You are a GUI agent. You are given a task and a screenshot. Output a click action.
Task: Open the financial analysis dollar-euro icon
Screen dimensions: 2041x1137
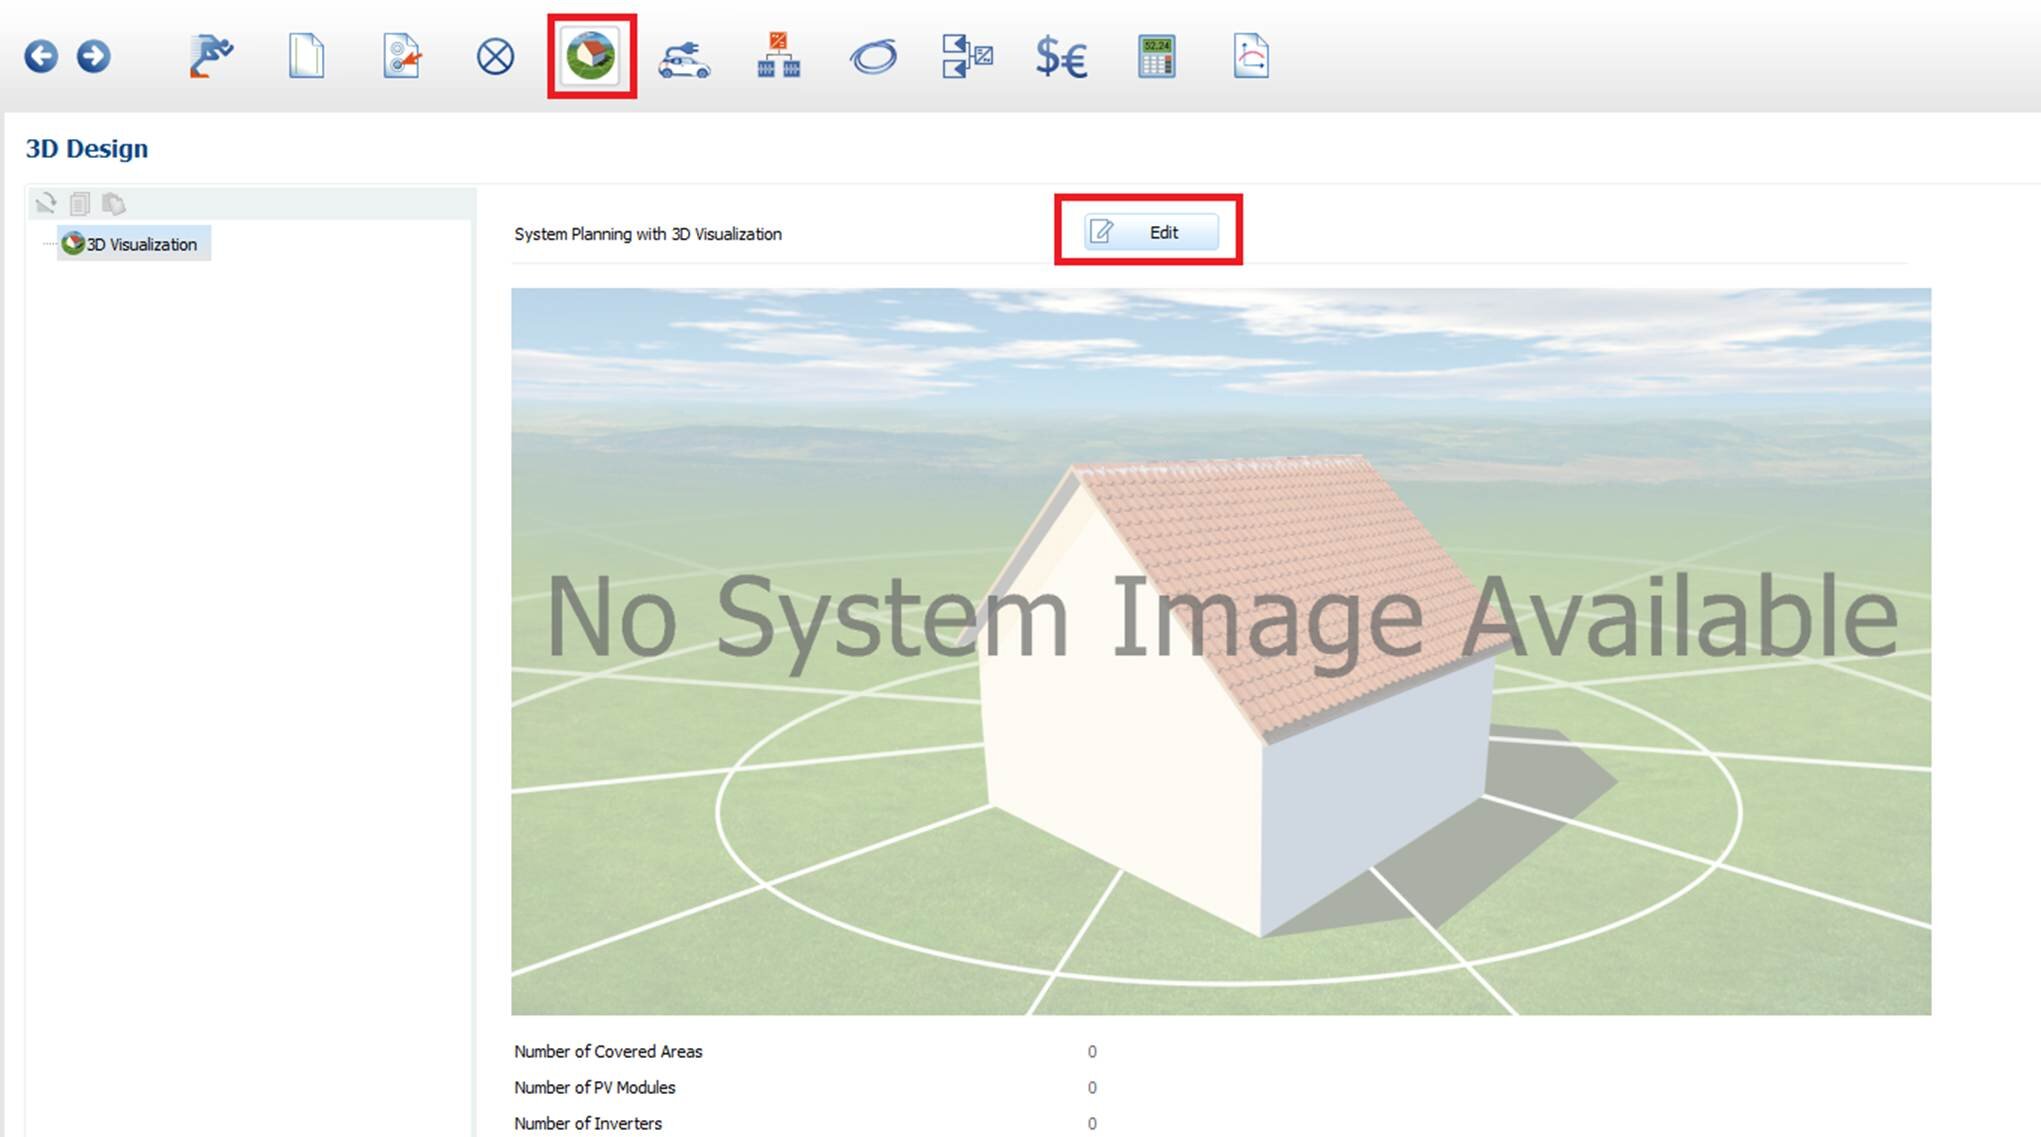click(x=1061, y=57)
